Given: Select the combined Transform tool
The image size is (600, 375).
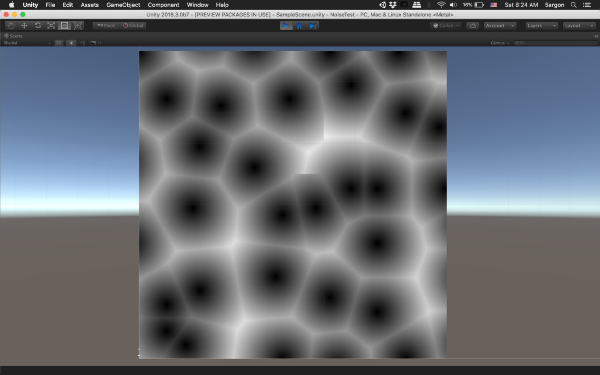Looking at the screenshot, I should click(x=78, y=26).
